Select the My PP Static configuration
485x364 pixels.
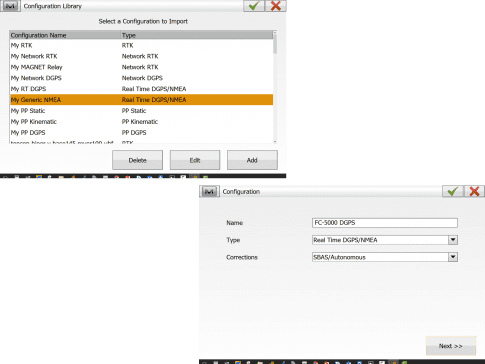coord(141,111)
